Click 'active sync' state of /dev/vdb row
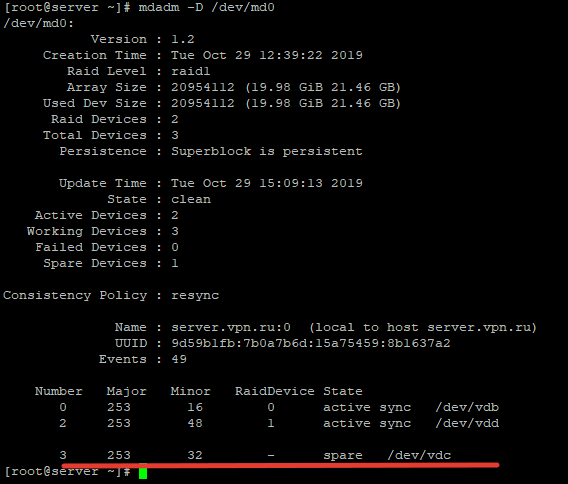 click(367, 408)
